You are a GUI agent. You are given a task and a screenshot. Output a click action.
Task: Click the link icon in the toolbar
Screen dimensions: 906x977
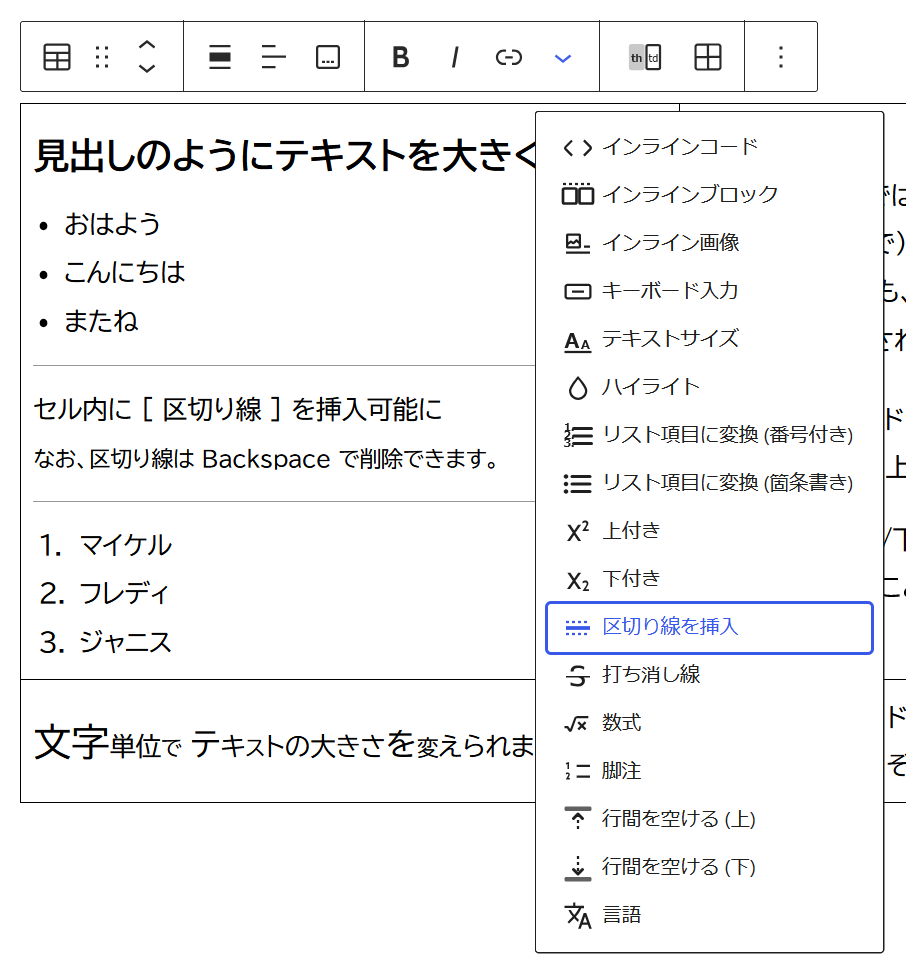tap(508, 57)
